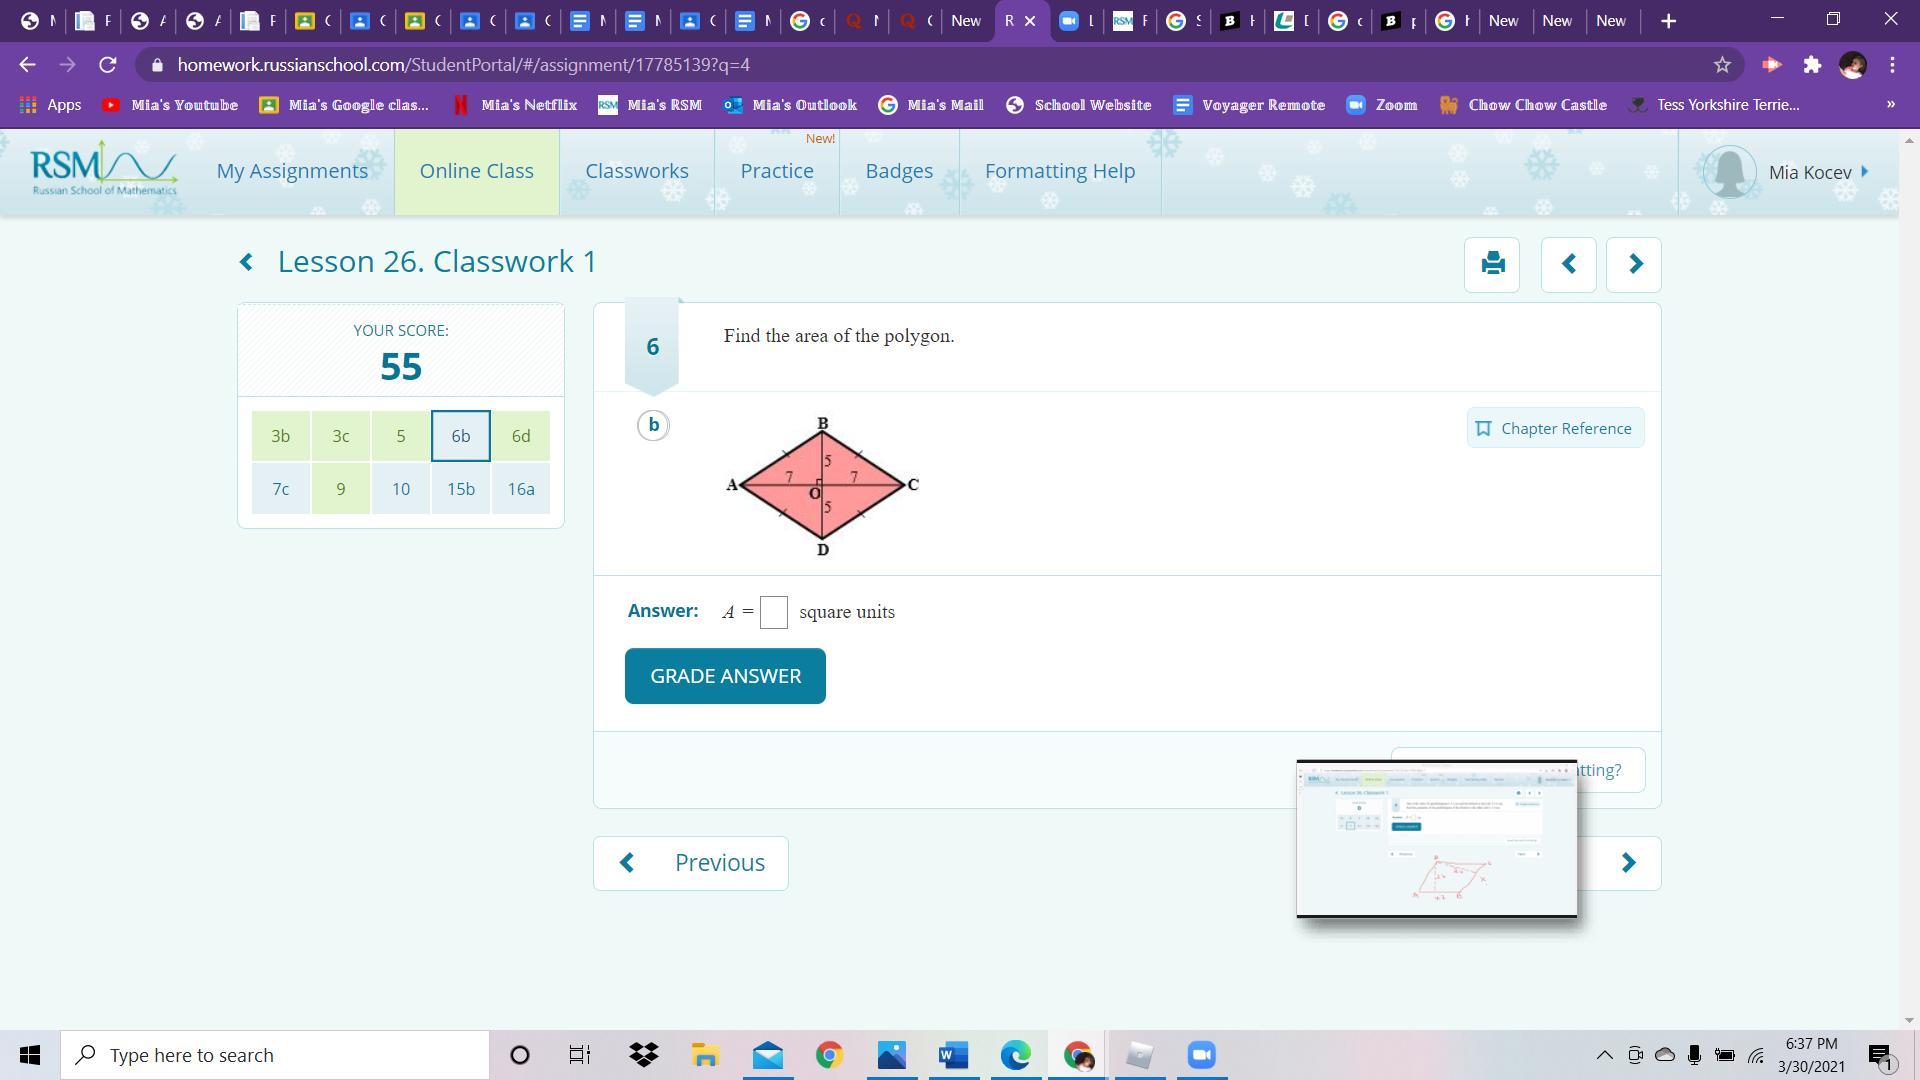
Task: Click the answer input box
Action: (x=774, y=612)
